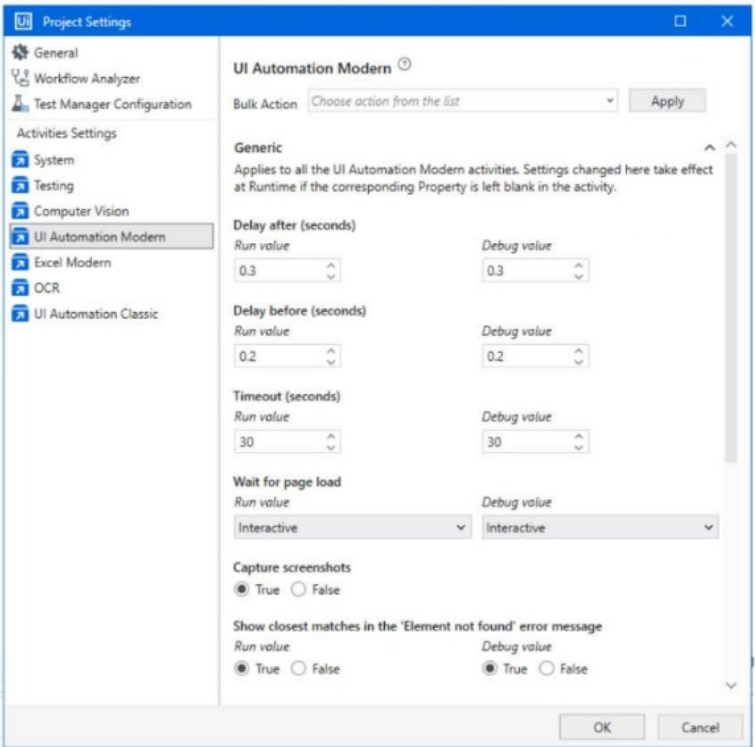Decrease Delay before Debug value
755x747 pixels.
point(579,362)
